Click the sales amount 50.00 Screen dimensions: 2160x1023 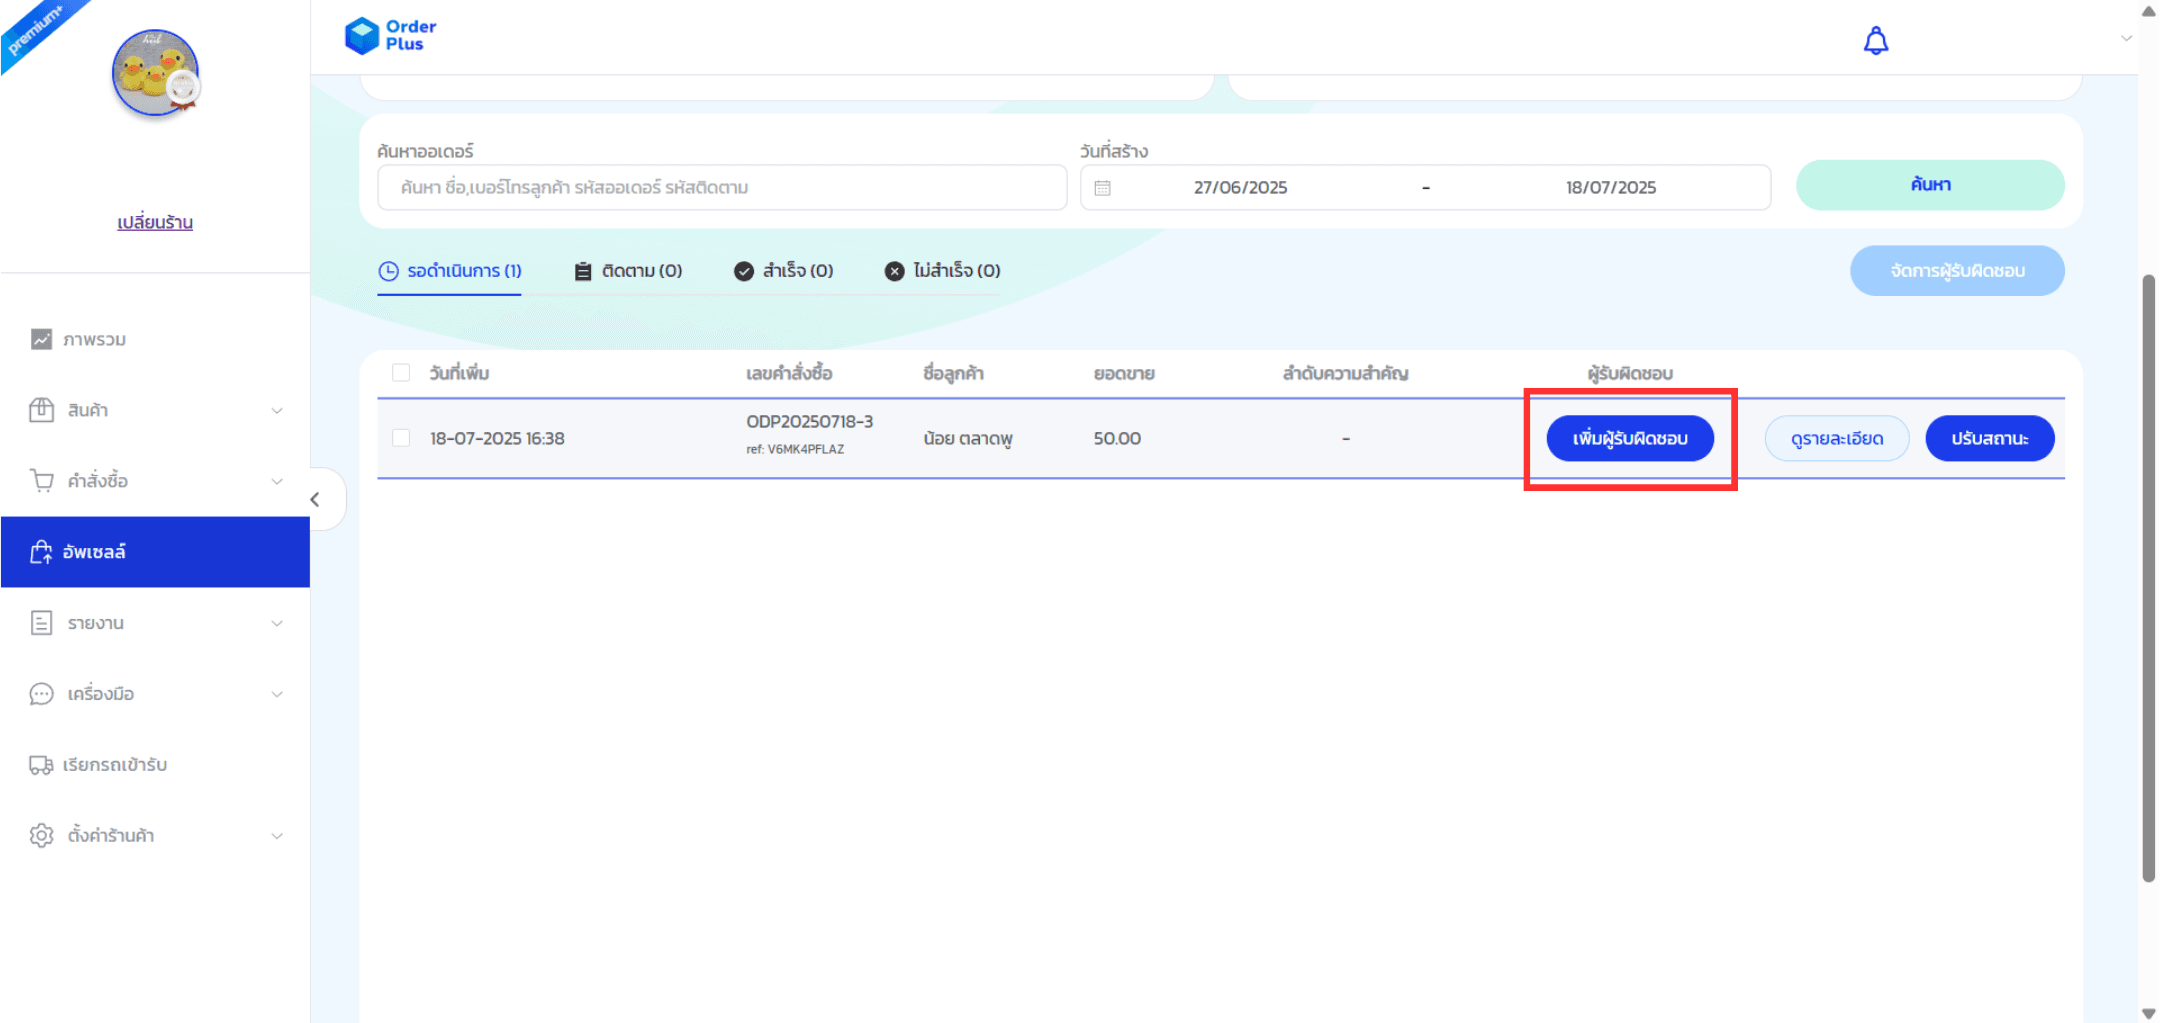coord(1117,439)
